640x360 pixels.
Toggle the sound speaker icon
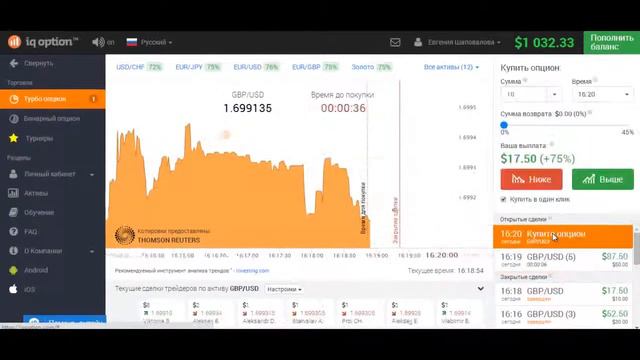(98, 42)
